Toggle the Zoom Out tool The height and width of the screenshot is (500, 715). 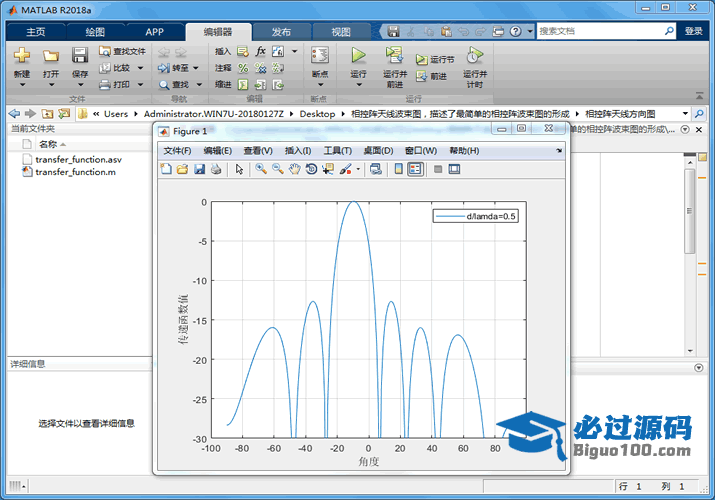(x=278, y=169)
